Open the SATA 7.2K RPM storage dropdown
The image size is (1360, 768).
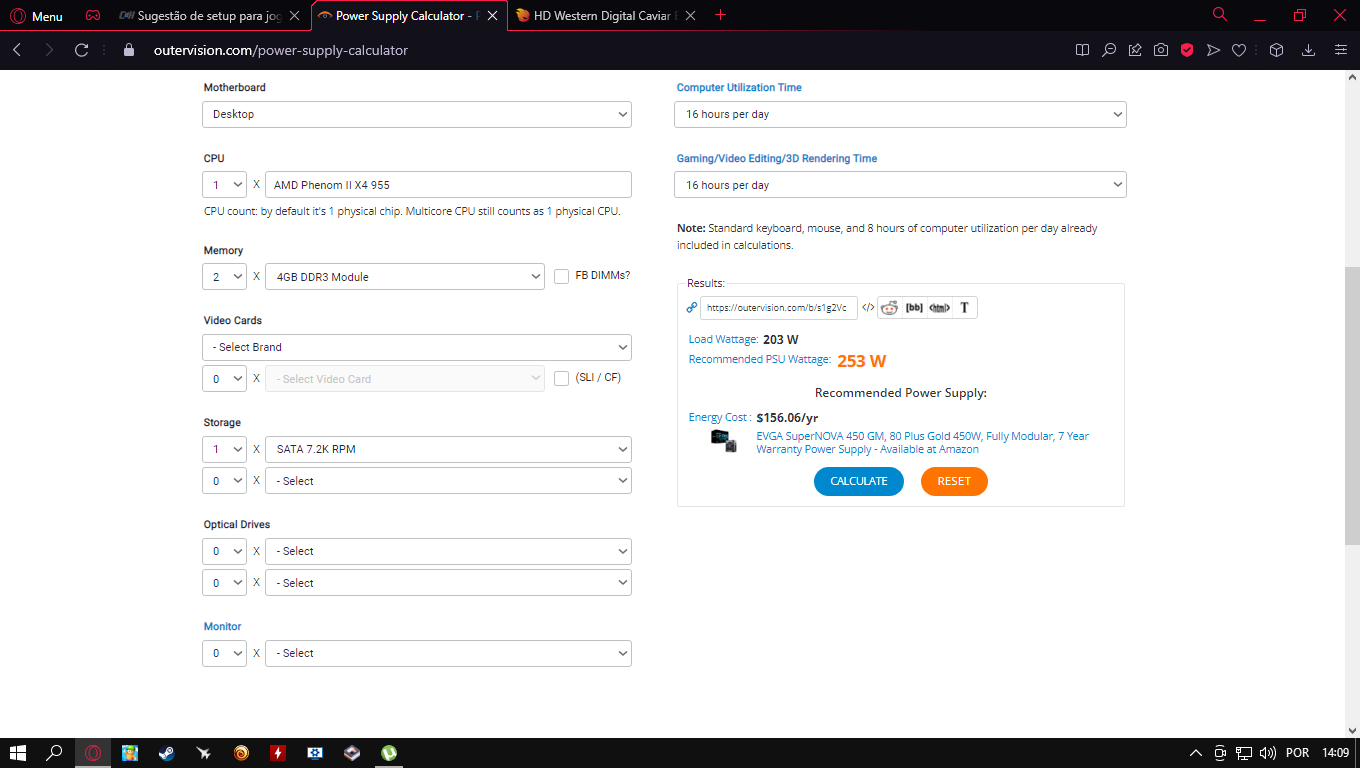point(448,449)
